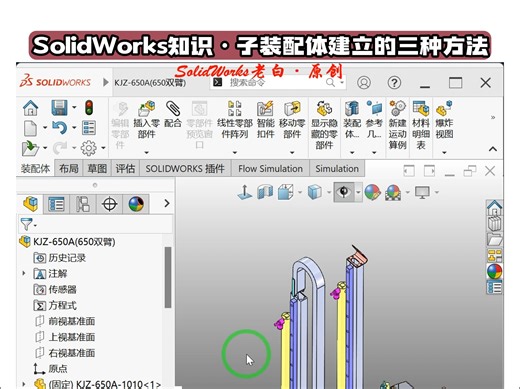
Task: Undo the last action
Action: (60, 128)
